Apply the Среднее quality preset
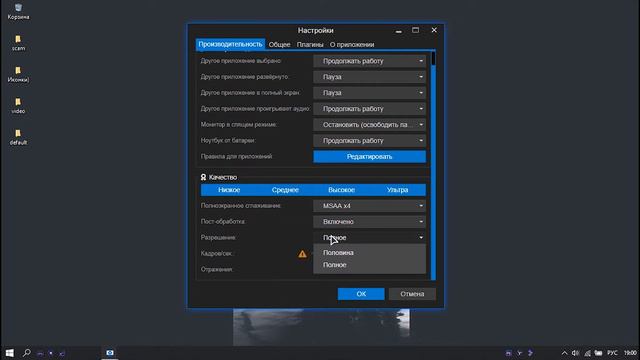 [x=285, y=190]
